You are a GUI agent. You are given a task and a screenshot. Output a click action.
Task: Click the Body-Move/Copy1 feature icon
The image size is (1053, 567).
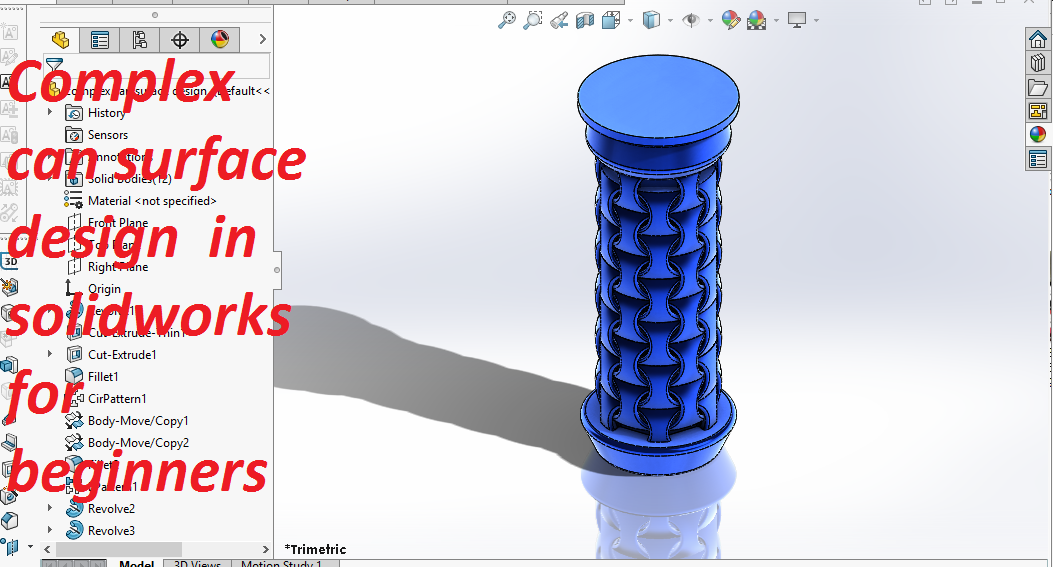(x=74, y=421)
